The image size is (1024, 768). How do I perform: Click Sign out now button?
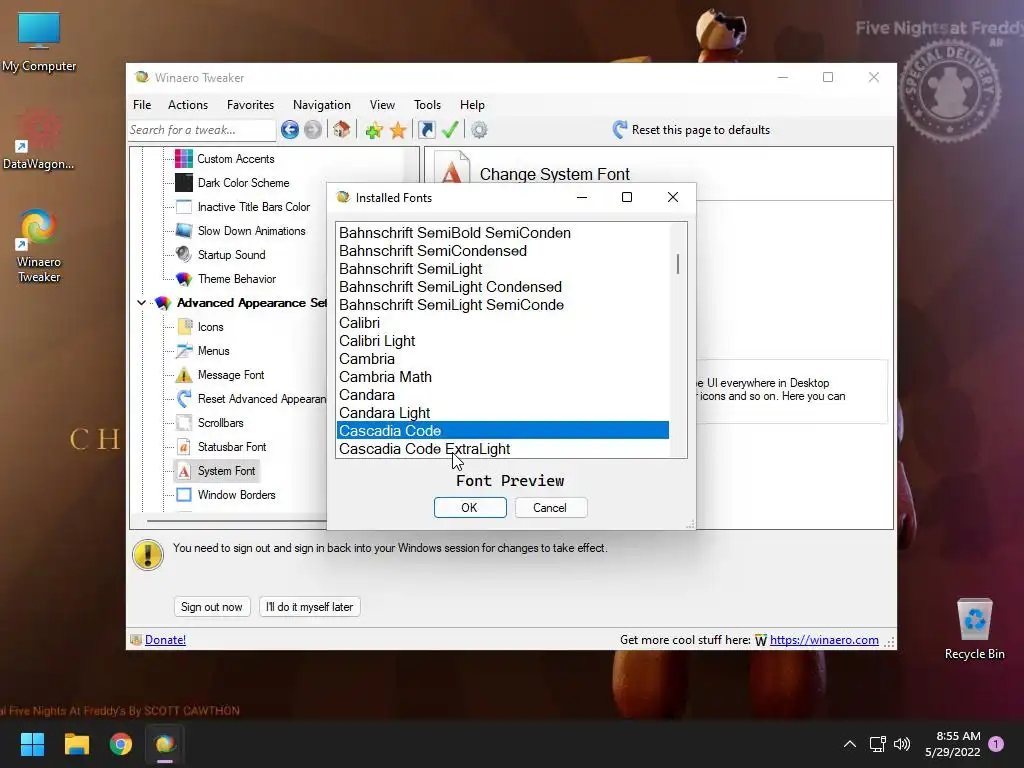click(x=212, y=607)
